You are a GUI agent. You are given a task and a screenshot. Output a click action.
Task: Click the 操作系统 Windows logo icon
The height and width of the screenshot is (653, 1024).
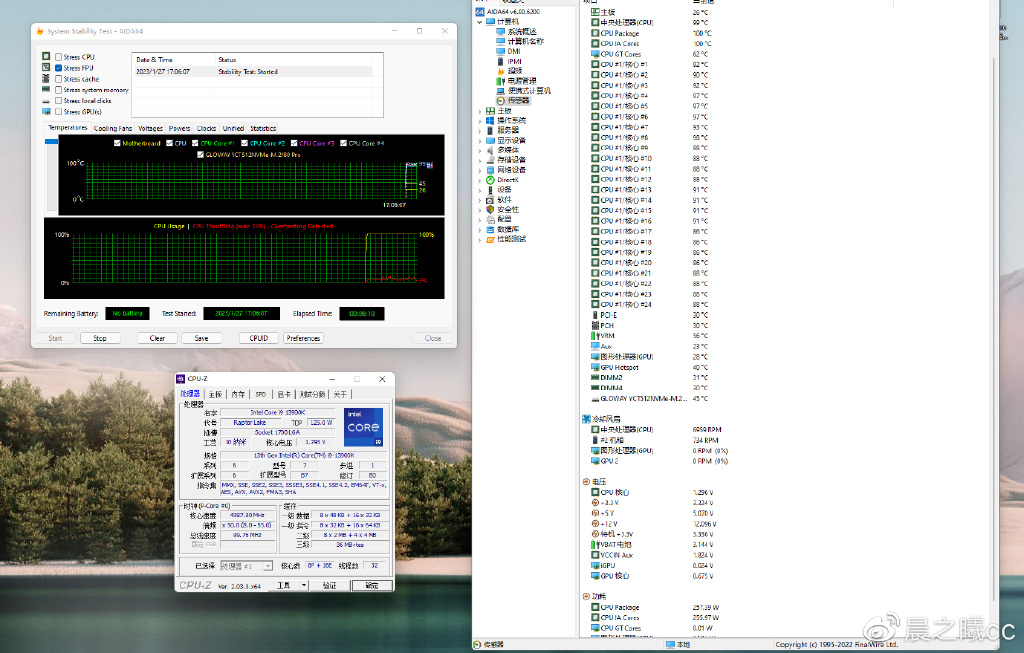490,120
